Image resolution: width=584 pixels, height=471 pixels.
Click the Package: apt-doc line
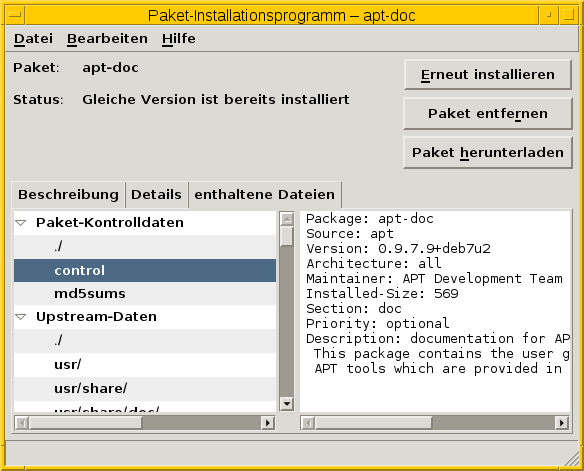[x=369, y=219]
